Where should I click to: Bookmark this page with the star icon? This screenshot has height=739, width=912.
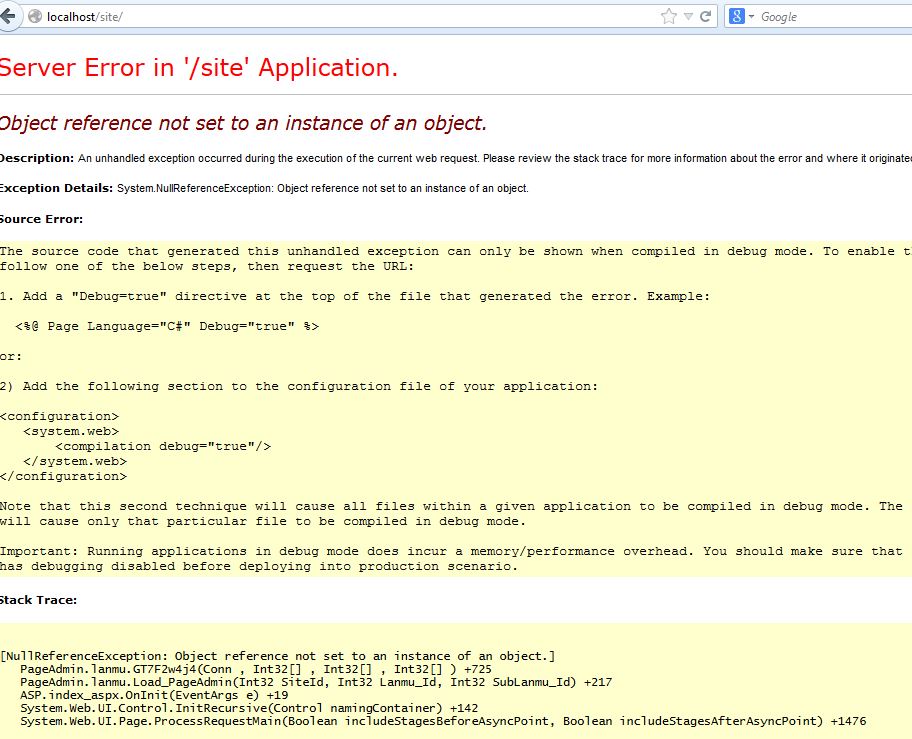[x=668, y=17]
